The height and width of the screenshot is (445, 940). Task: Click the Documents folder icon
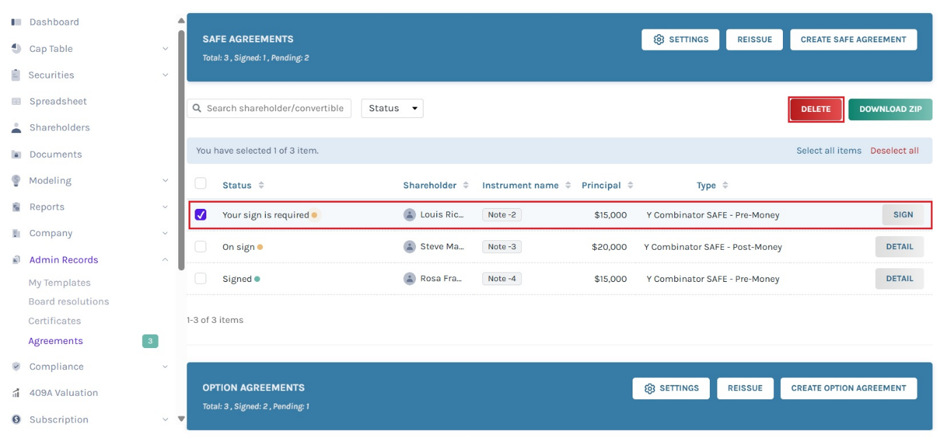(x=16, y=154)
